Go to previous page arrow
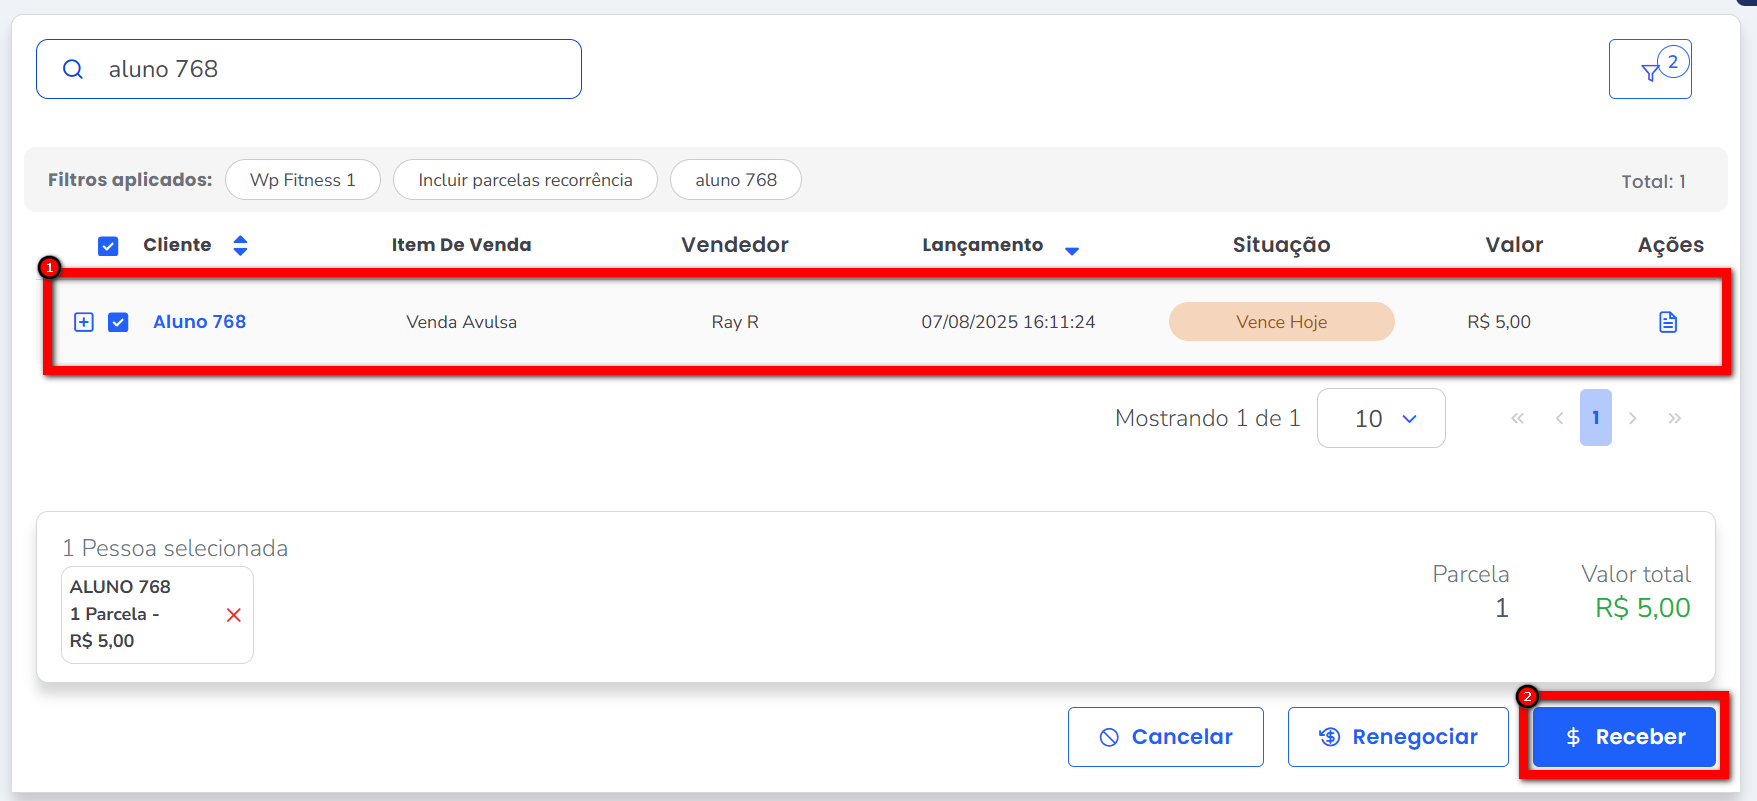 coord(1559,418)
